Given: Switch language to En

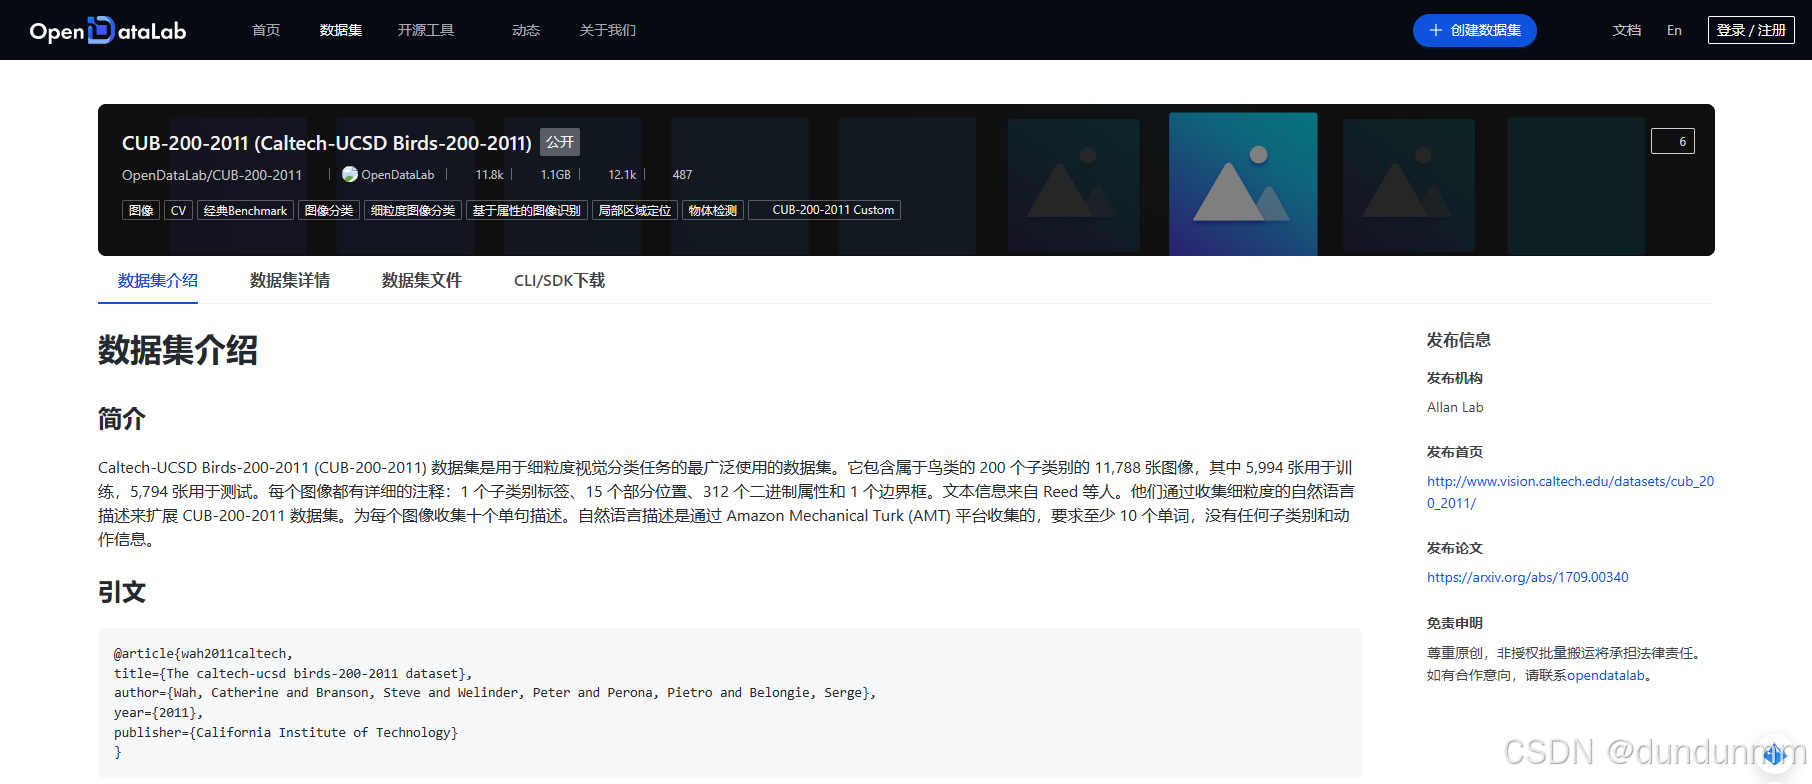Looking at the screenshot, I should (x=1674, y=30).
